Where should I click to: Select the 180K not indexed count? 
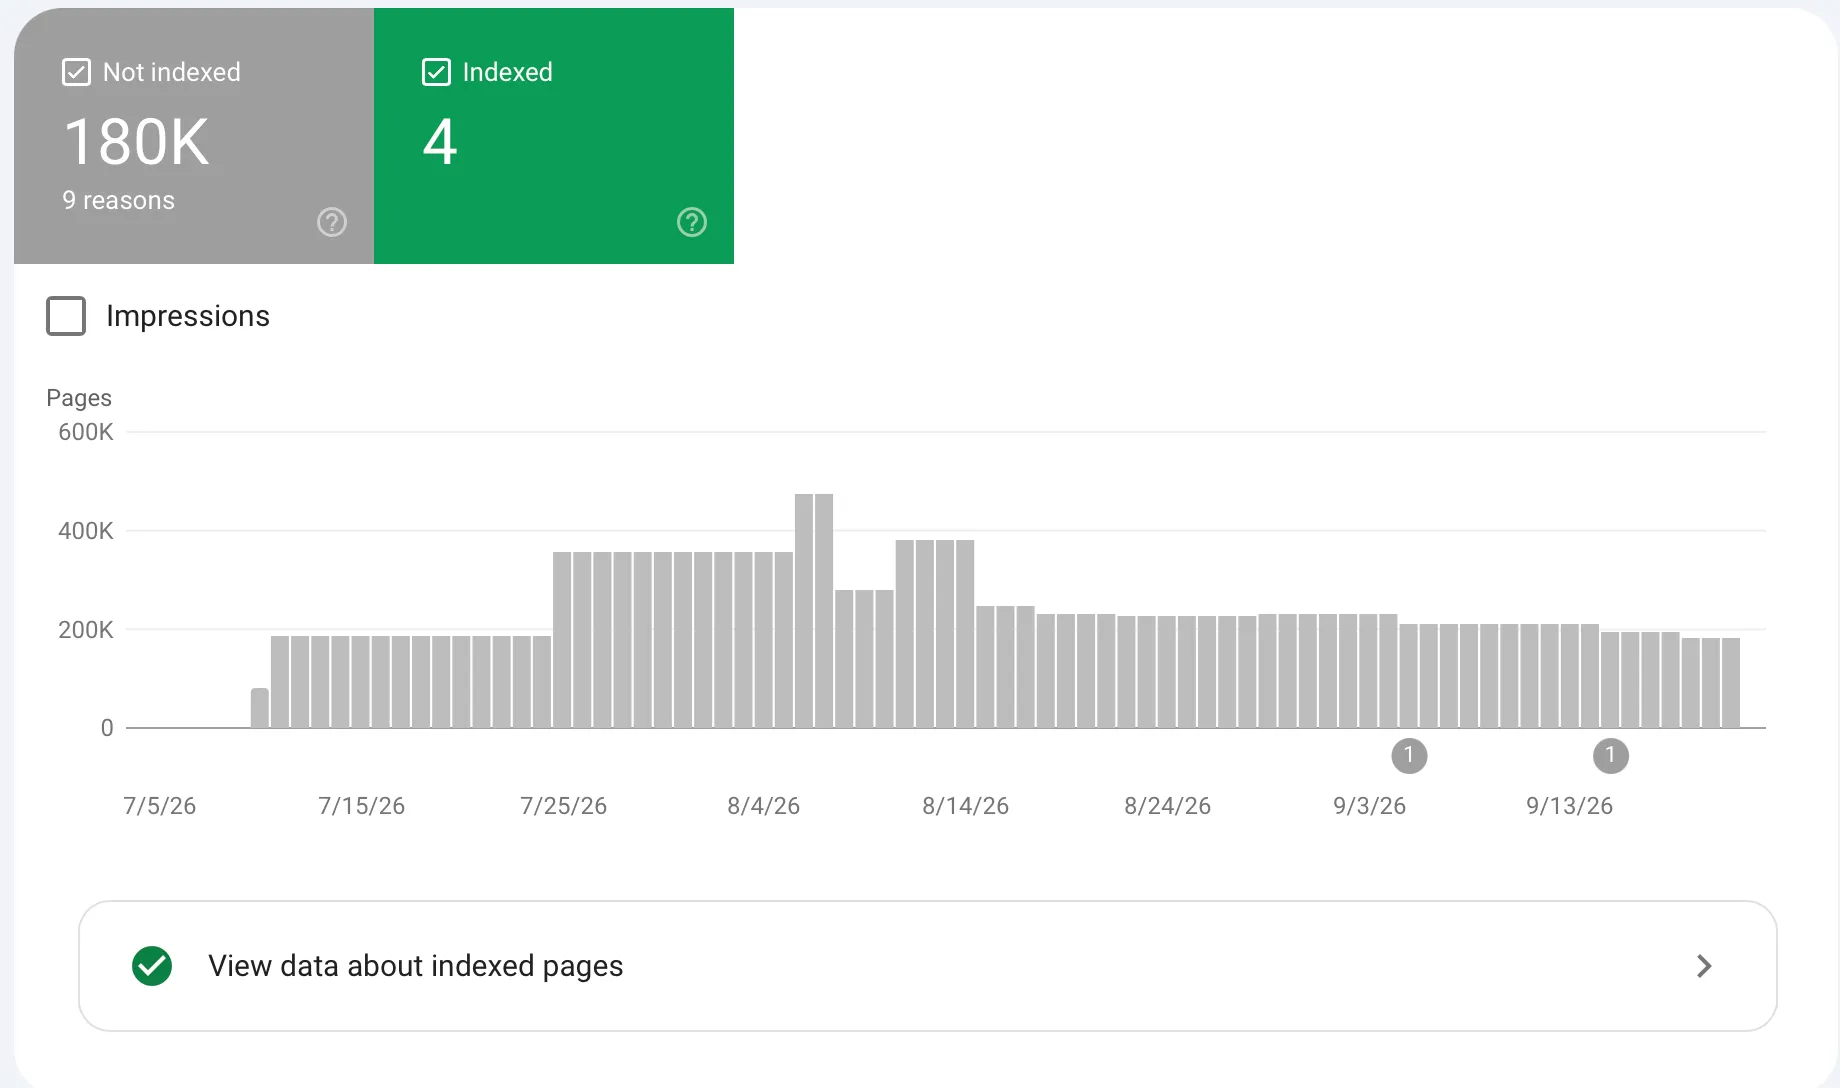pyautogui.click(x=137, y=142)
